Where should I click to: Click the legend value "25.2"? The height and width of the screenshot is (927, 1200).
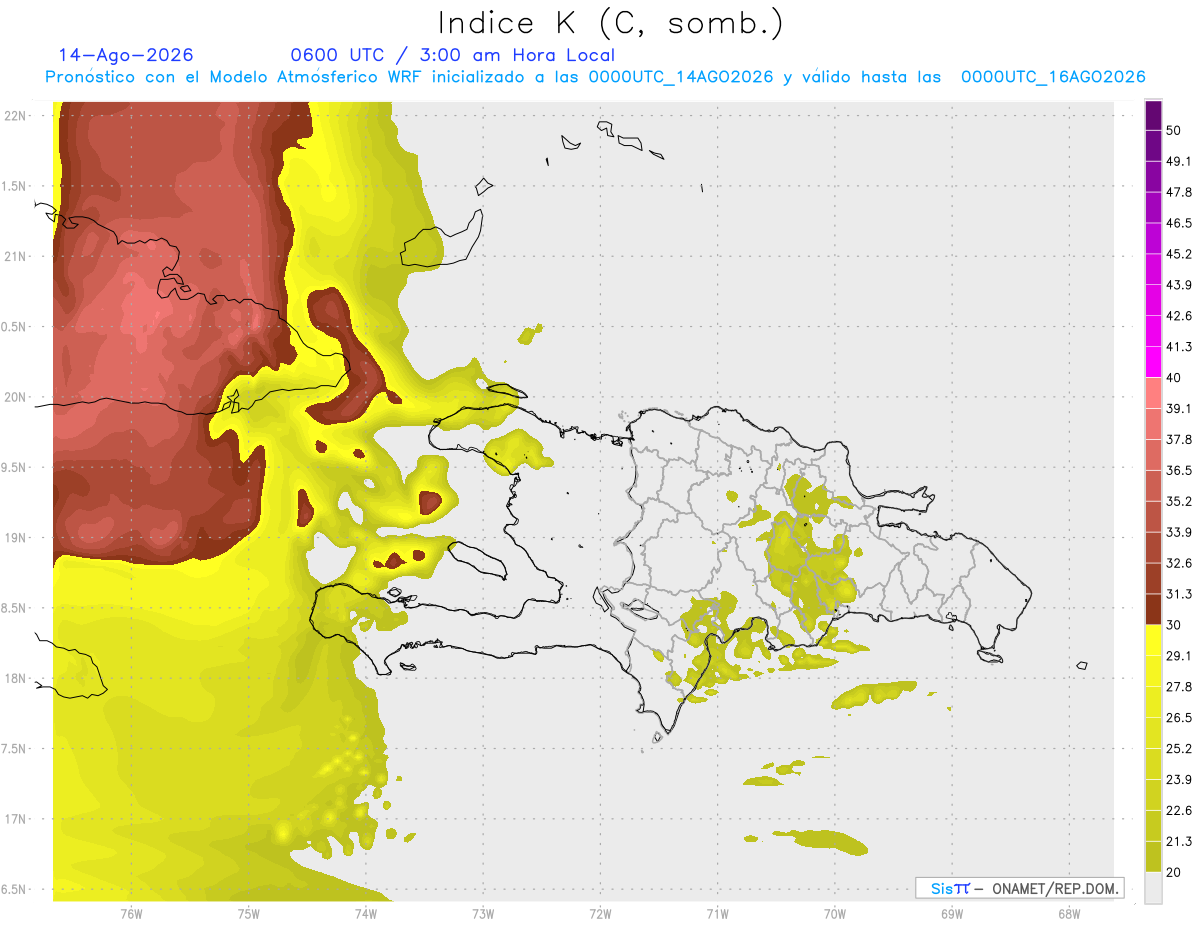tap(1179, 749)
